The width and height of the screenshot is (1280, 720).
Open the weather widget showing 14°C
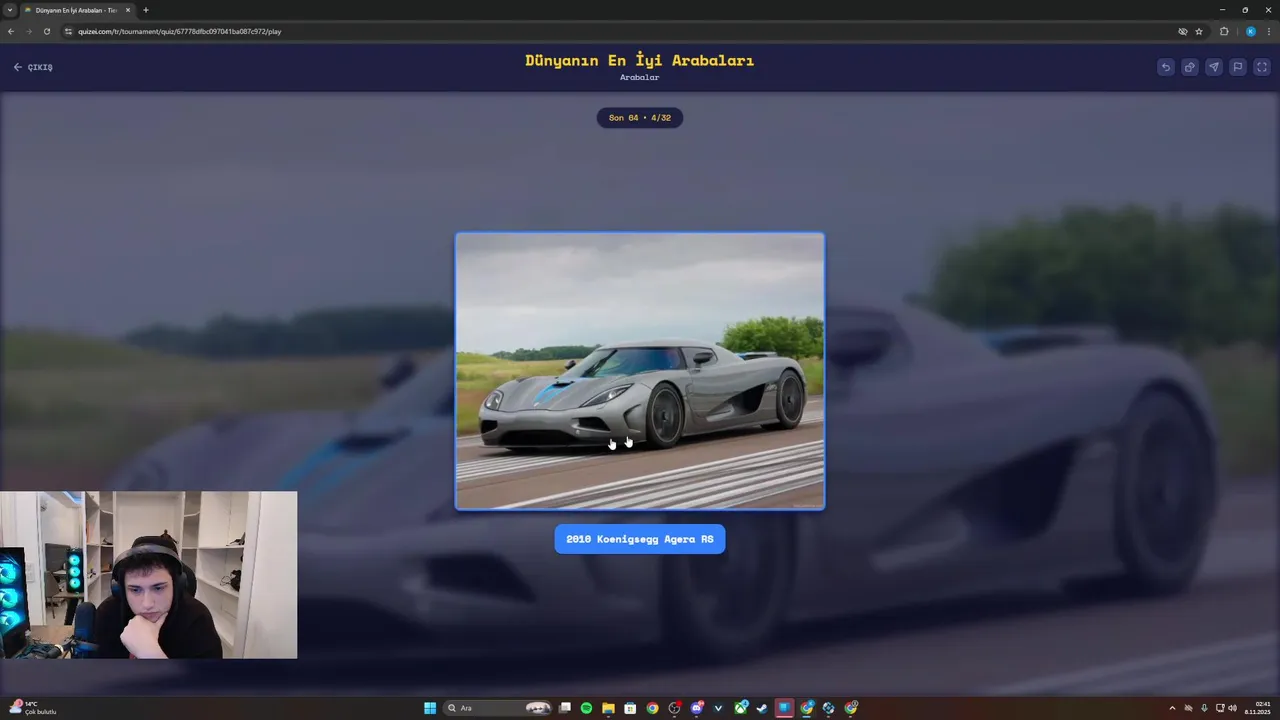(32, 708)
